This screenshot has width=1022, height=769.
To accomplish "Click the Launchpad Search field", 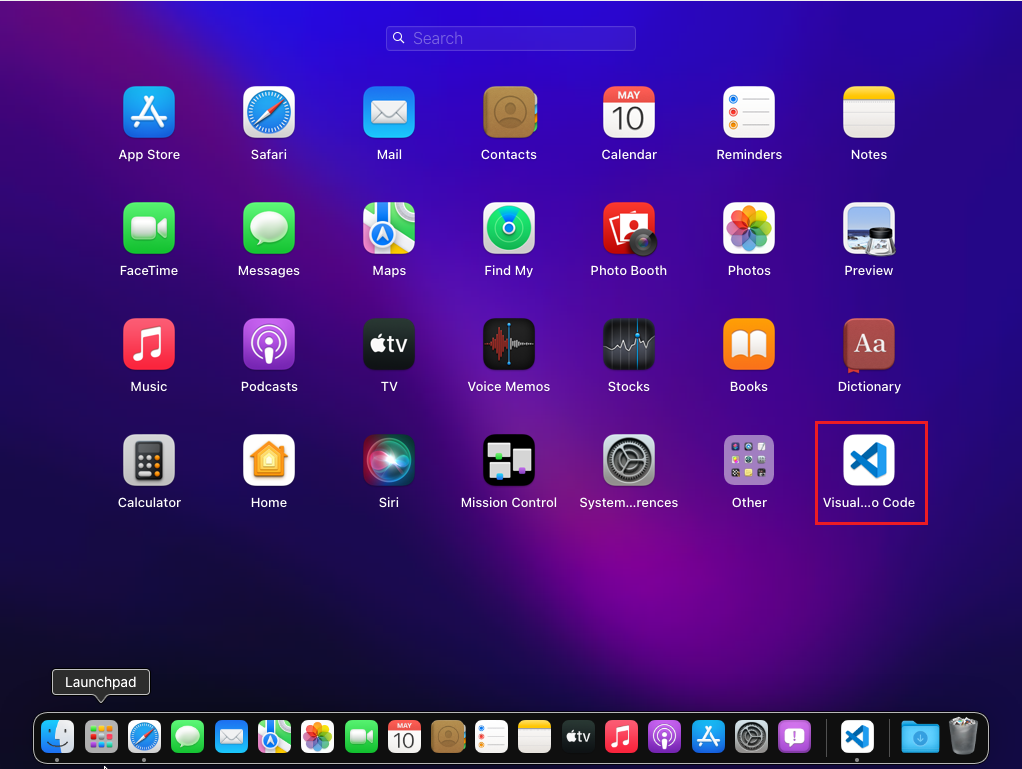I will coord(511,38).
